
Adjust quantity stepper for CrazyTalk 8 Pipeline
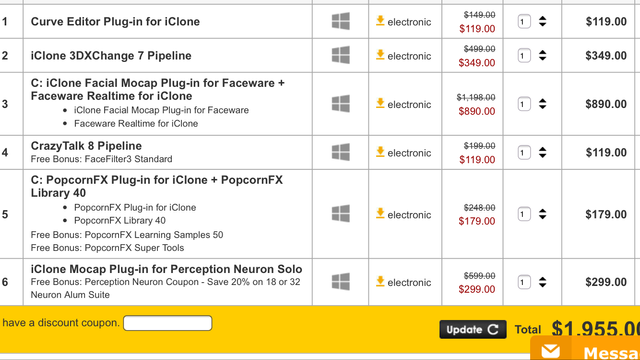click(x=542, y=152)
